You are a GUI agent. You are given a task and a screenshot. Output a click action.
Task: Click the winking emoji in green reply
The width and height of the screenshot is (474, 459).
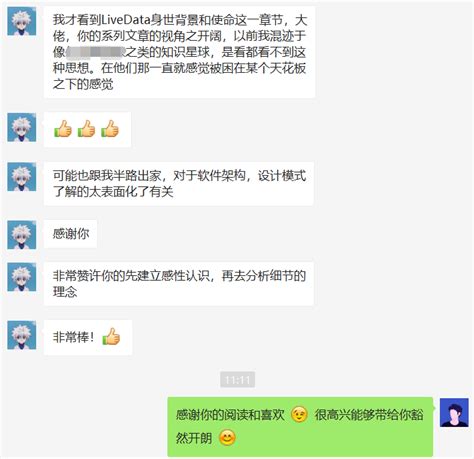(299, 415)
